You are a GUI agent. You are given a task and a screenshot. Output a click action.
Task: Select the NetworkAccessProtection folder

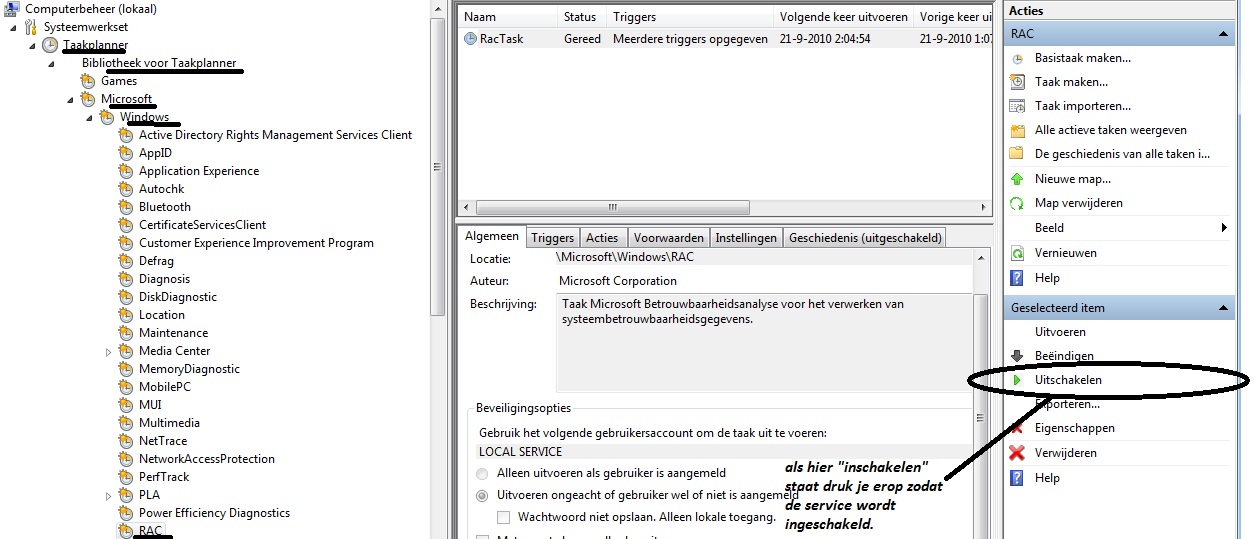pos(207,459)
